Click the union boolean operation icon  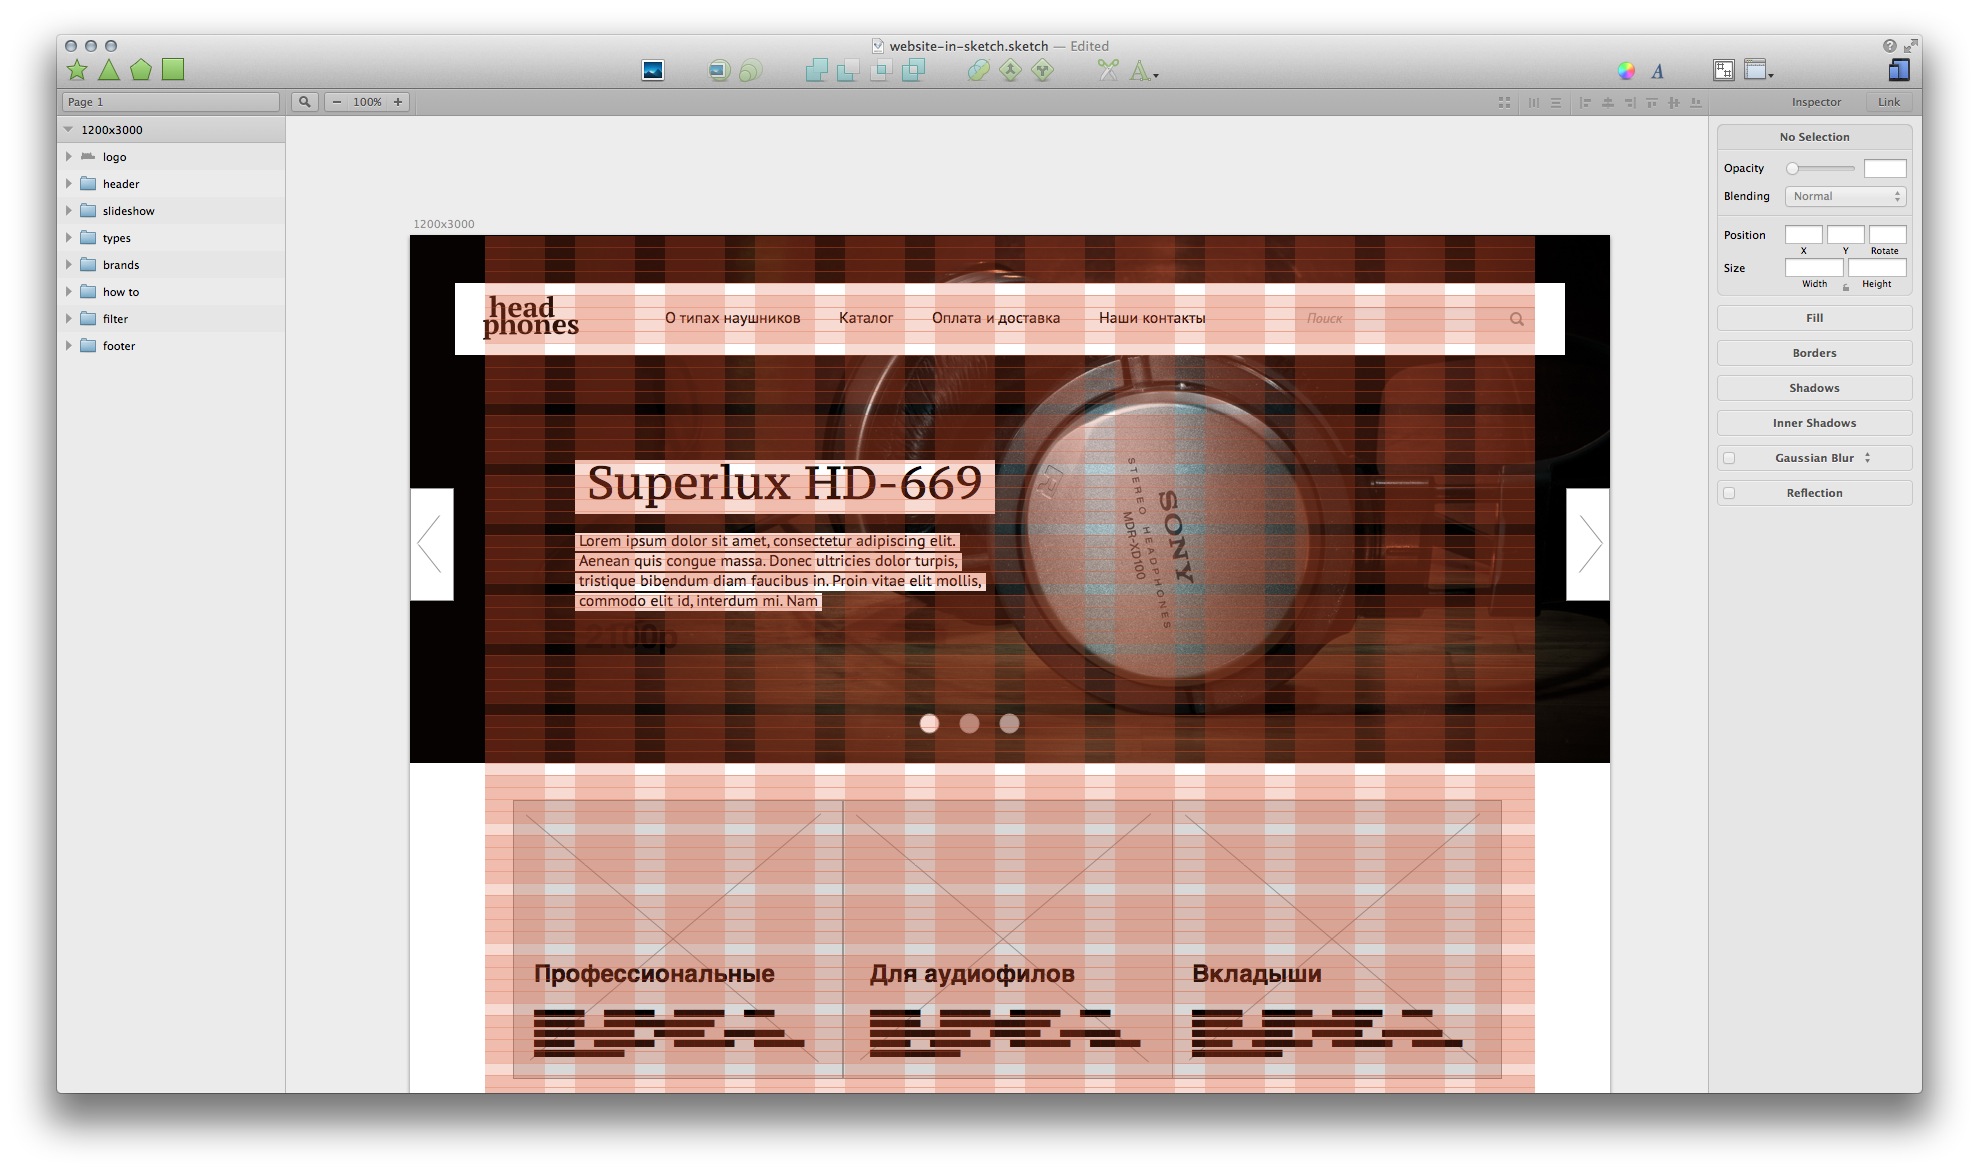pyautogui.click(x=816, y=70)
